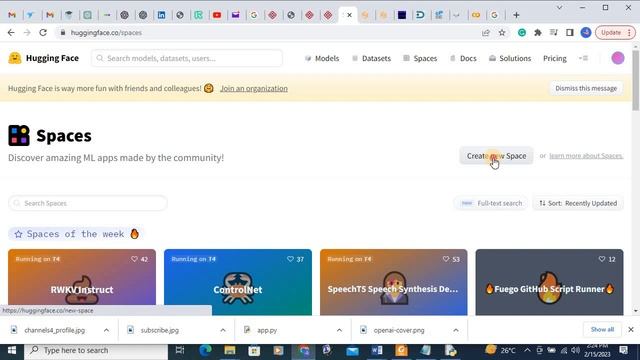Expand options for openai-cover.png download
This screenshot has width=640, height=360.
tap(456, 330)
